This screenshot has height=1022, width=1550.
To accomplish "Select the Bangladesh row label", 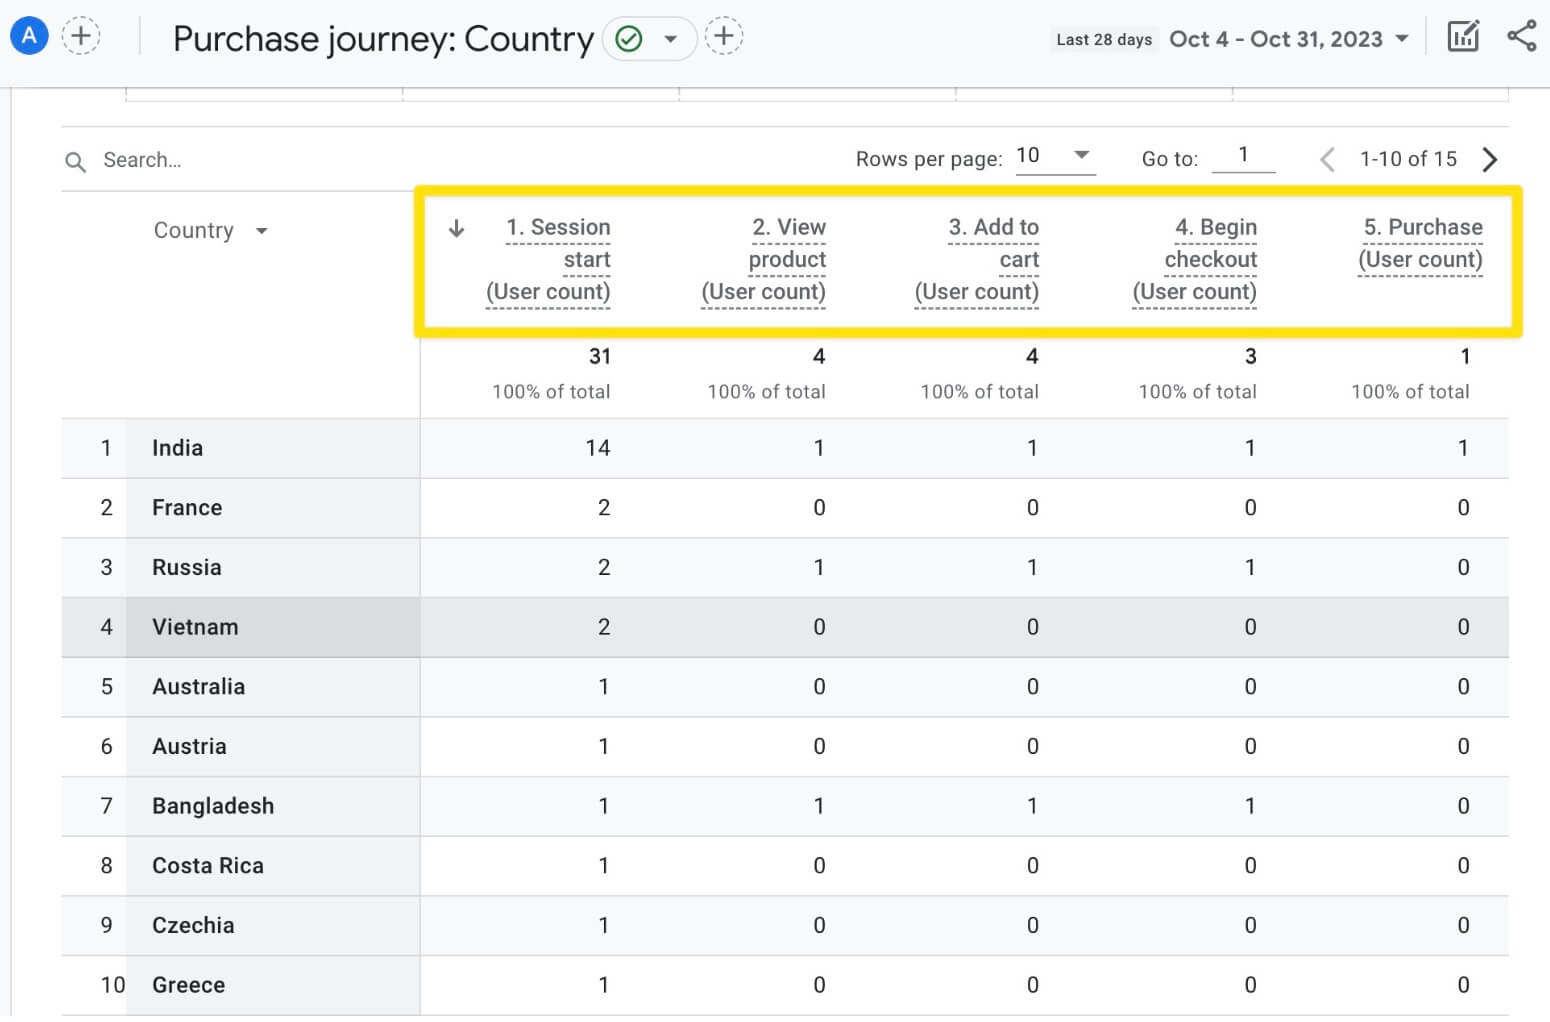I will pyautogui.click(x=213, y=806).
